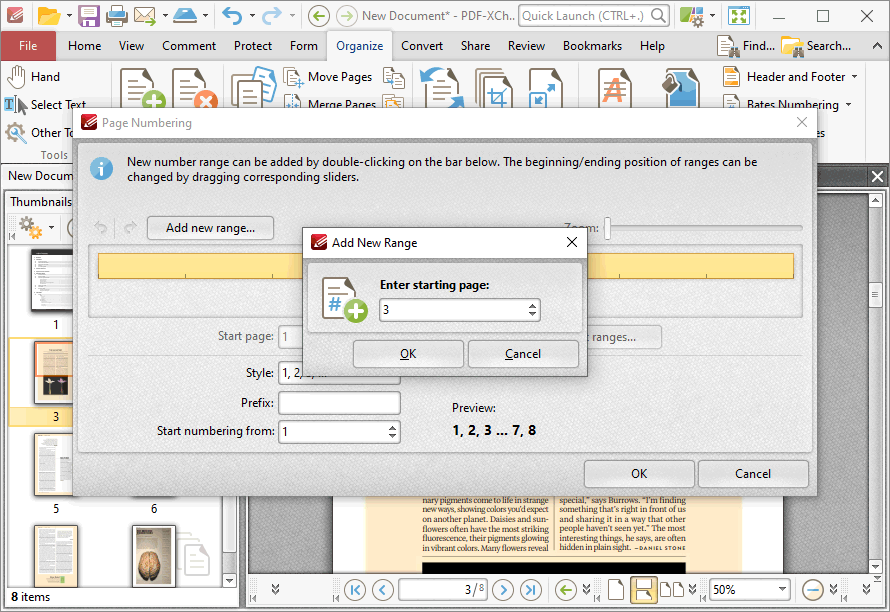The width and height of the screenshot is (890, 612).
Task: Open the Header and Footer dropdown
Action: tap(854, 77)
